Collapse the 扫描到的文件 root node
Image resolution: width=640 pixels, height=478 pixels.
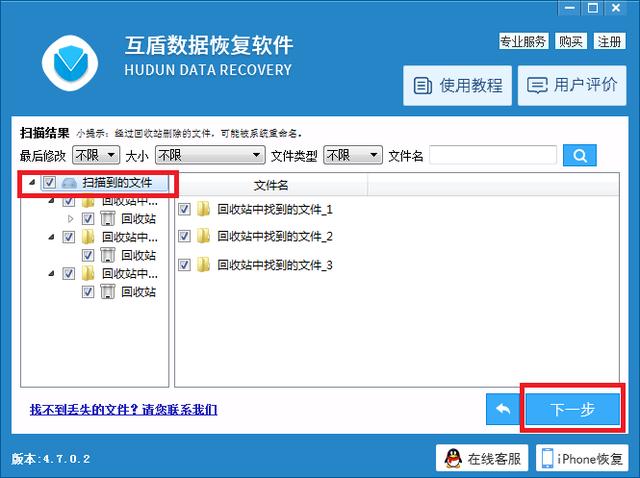32,182
